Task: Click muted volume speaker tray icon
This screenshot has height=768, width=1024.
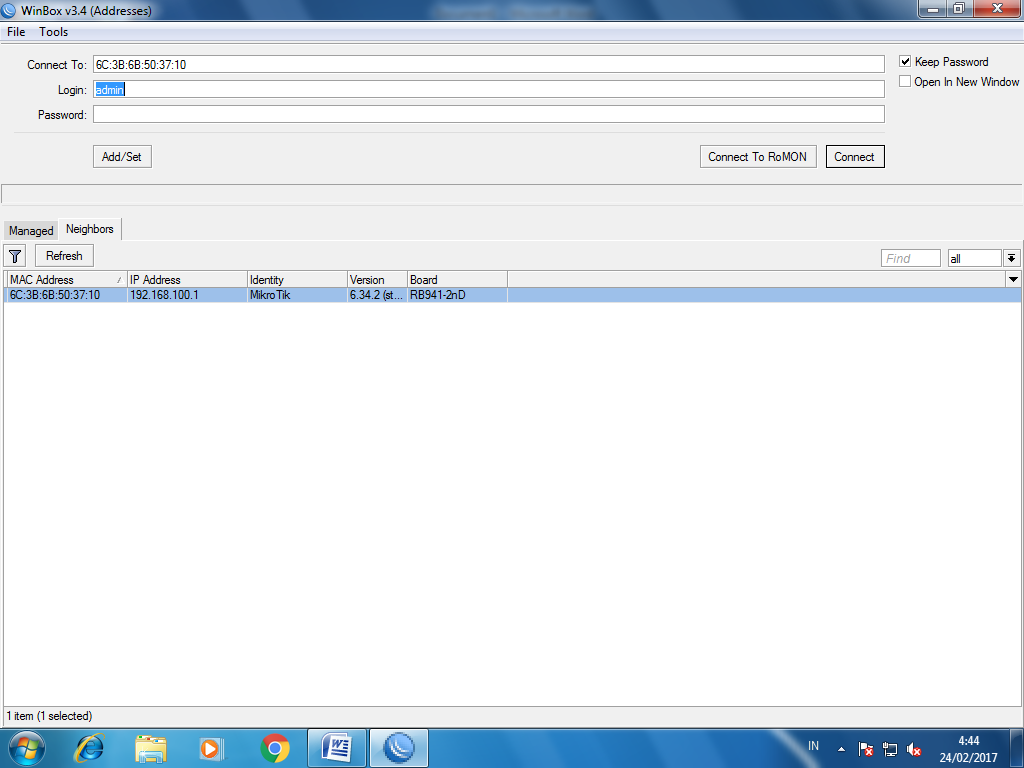Action: tap(914, 749)
